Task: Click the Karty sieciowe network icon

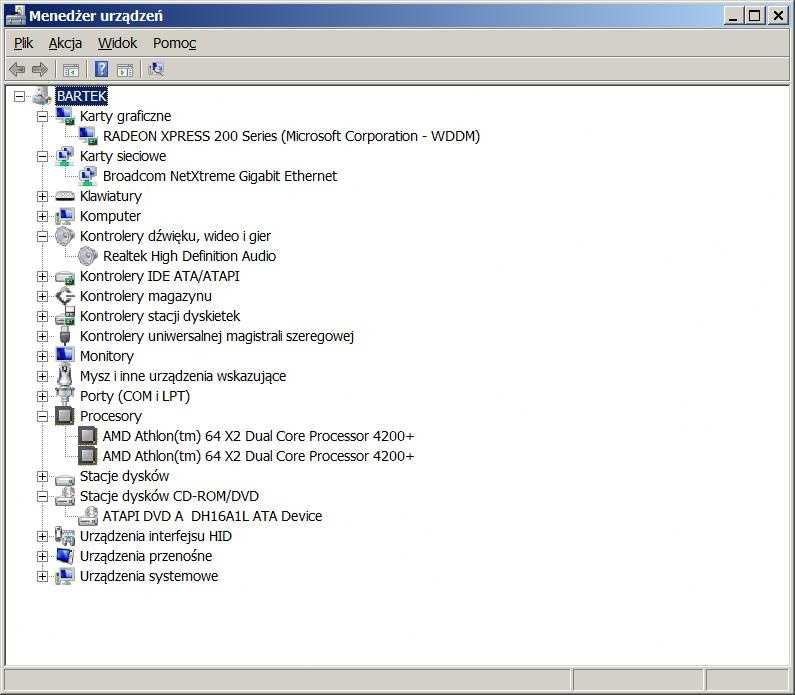Action: (x=65, y=156)
